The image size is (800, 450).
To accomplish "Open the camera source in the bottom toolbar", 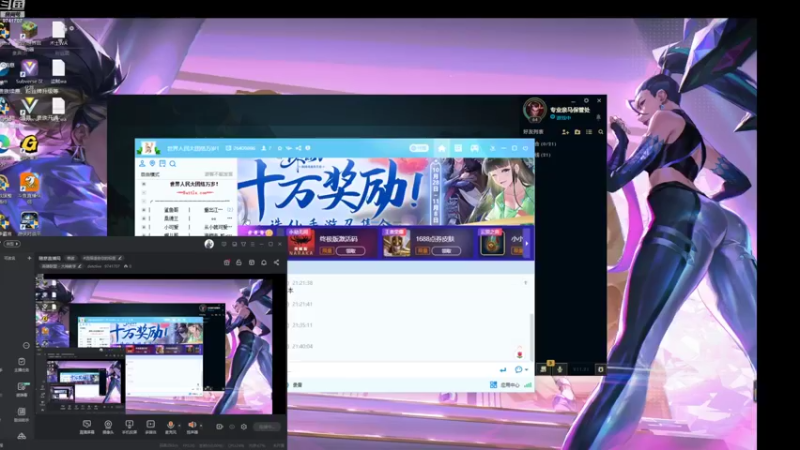I will pyautogui.click(x=108, y=427).
